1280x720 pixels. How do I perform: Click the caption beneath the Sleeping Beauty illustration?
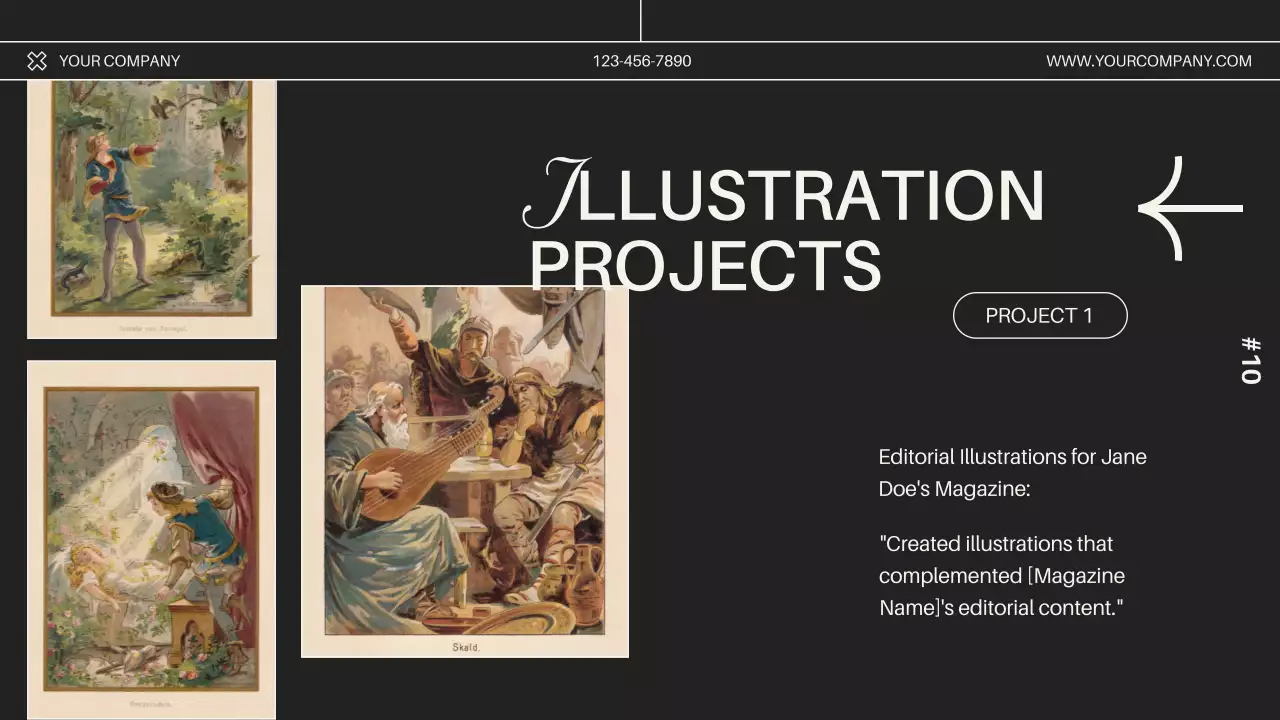(151, 703)
